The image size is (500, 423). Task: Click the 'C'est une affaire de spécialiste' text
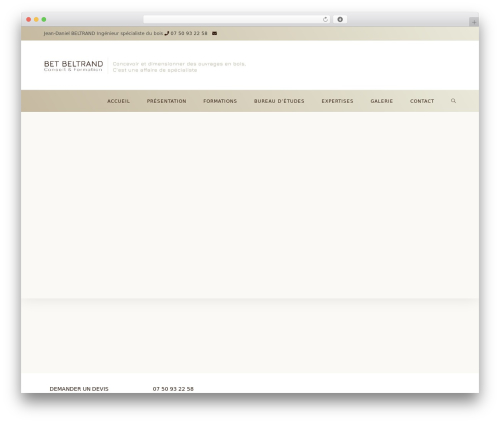(155, 70)
